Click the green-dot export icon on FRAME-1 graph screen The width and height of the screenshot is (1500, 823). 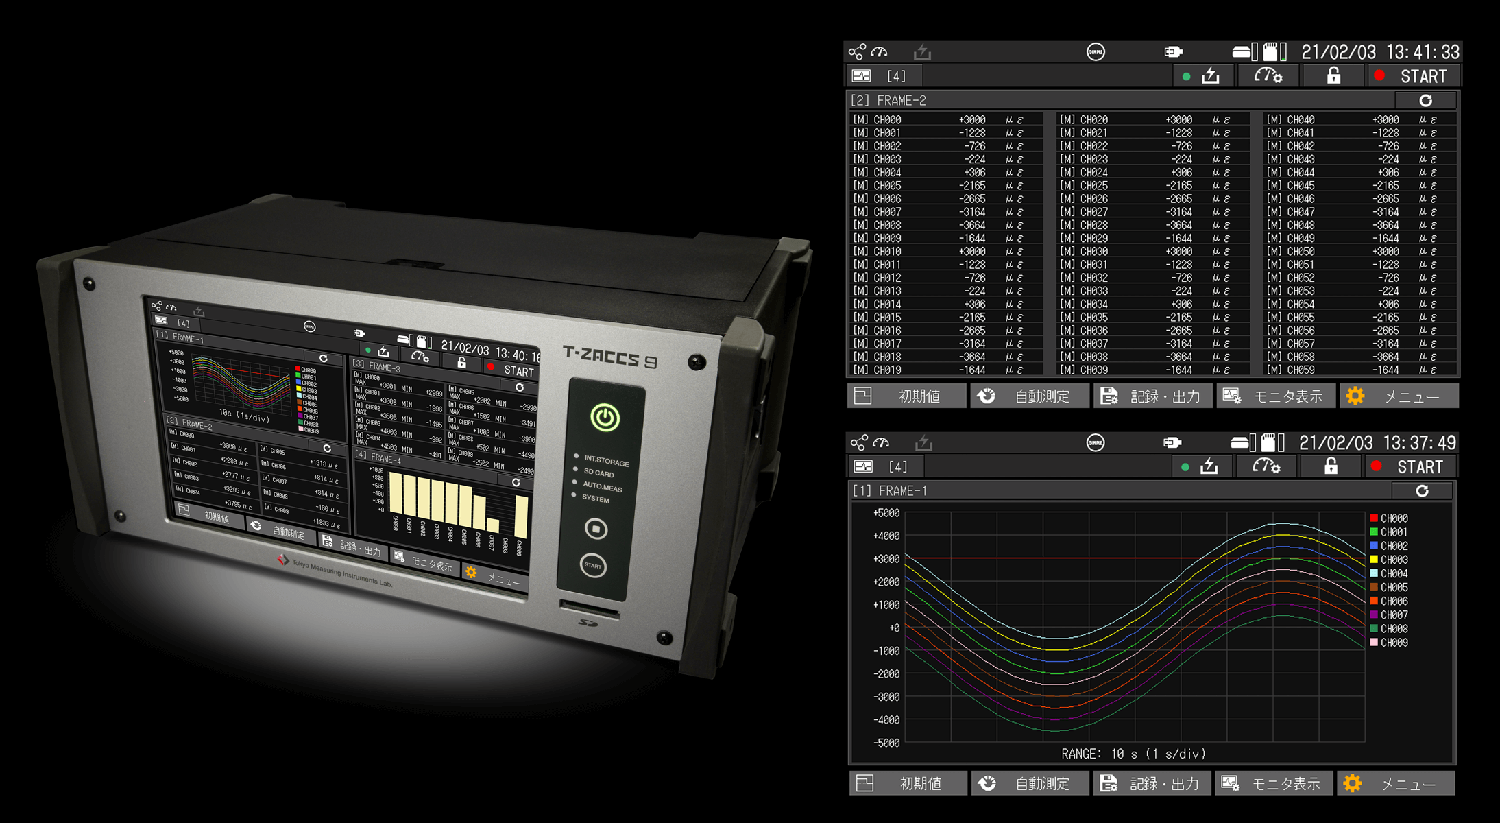coord(1201,467)
